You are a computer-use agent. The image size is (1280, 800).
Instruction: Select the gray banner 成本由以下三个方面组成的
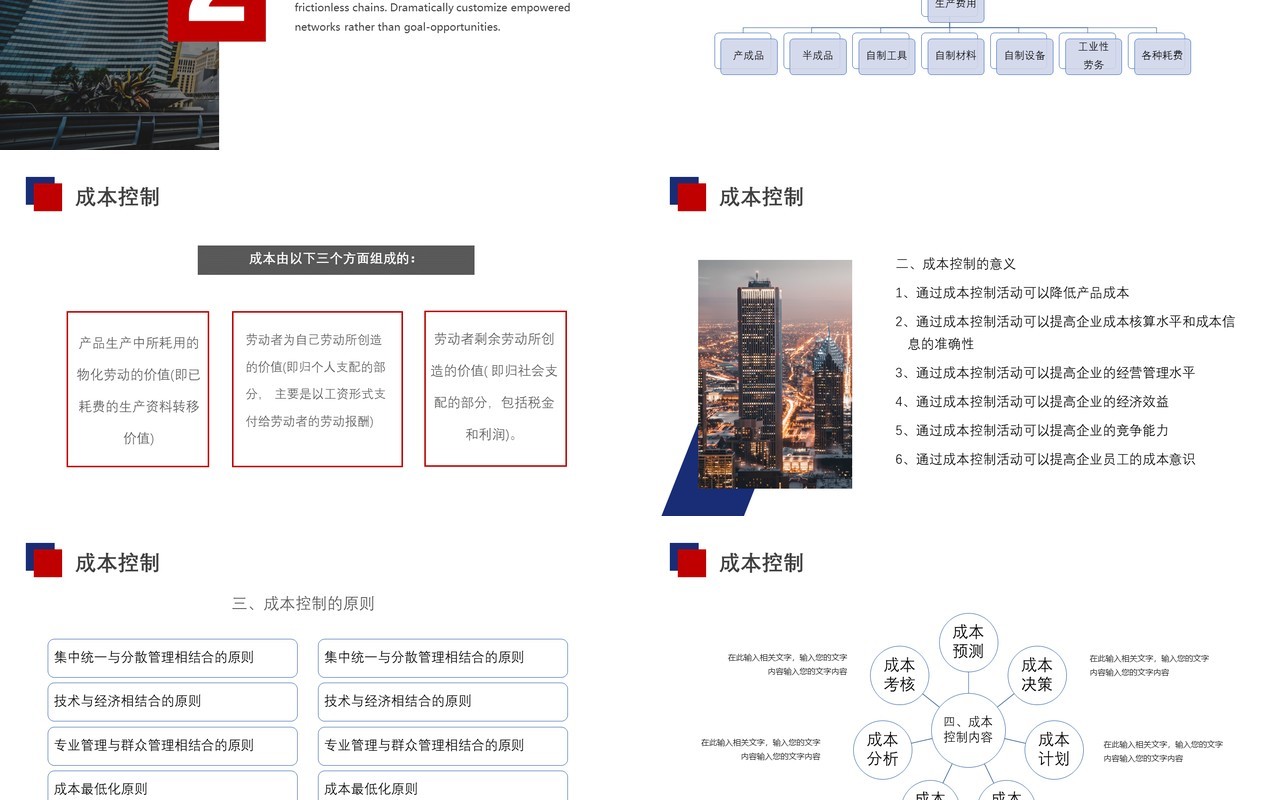point(336,259)
